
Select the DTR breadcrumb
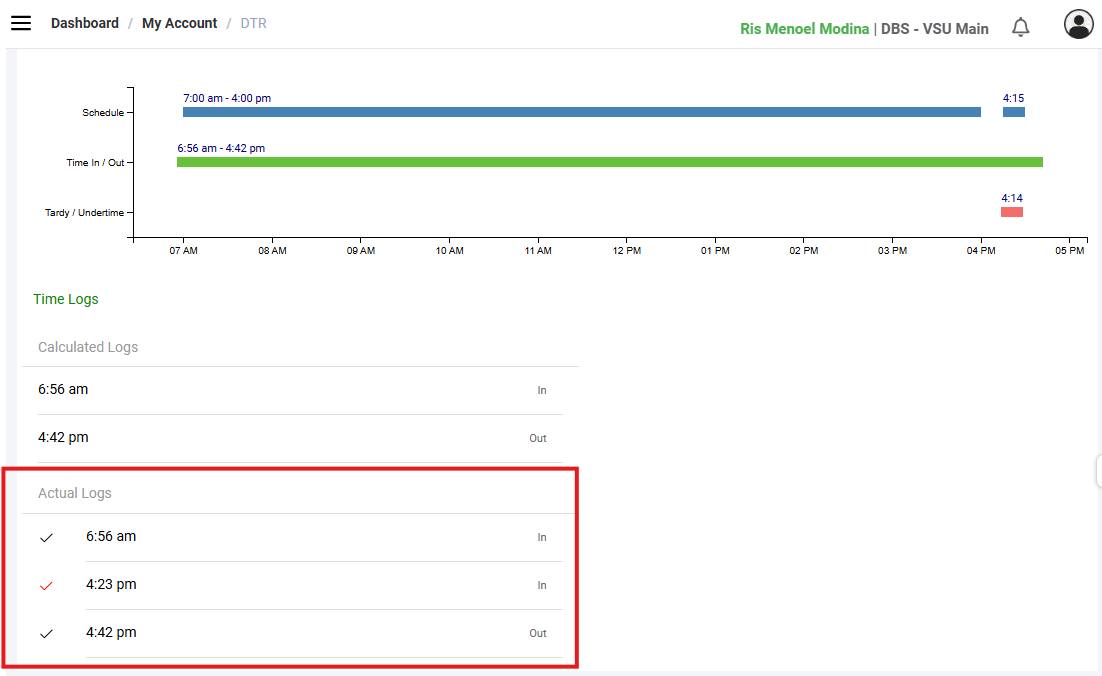point(253,23)
